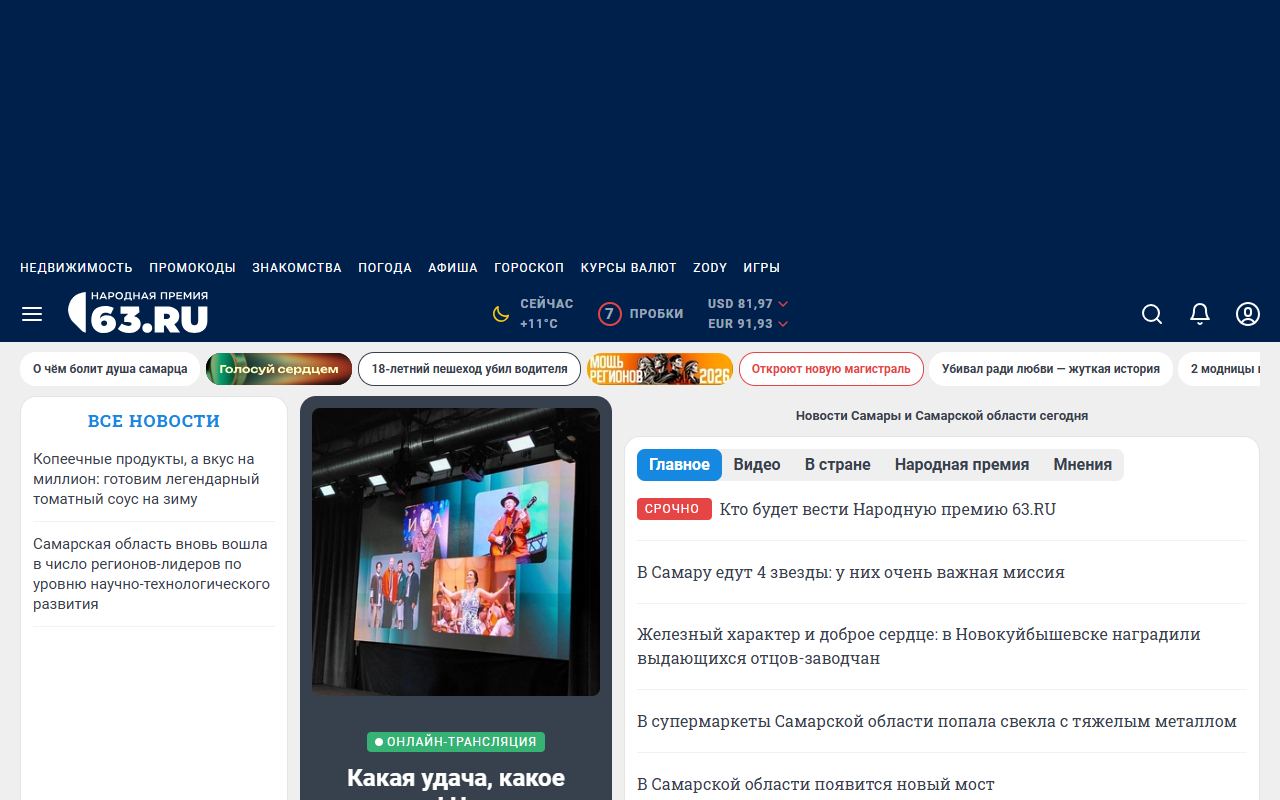1280x800 pixels.
Task: Expand the USD rate chevron
Action: (783, 304)
